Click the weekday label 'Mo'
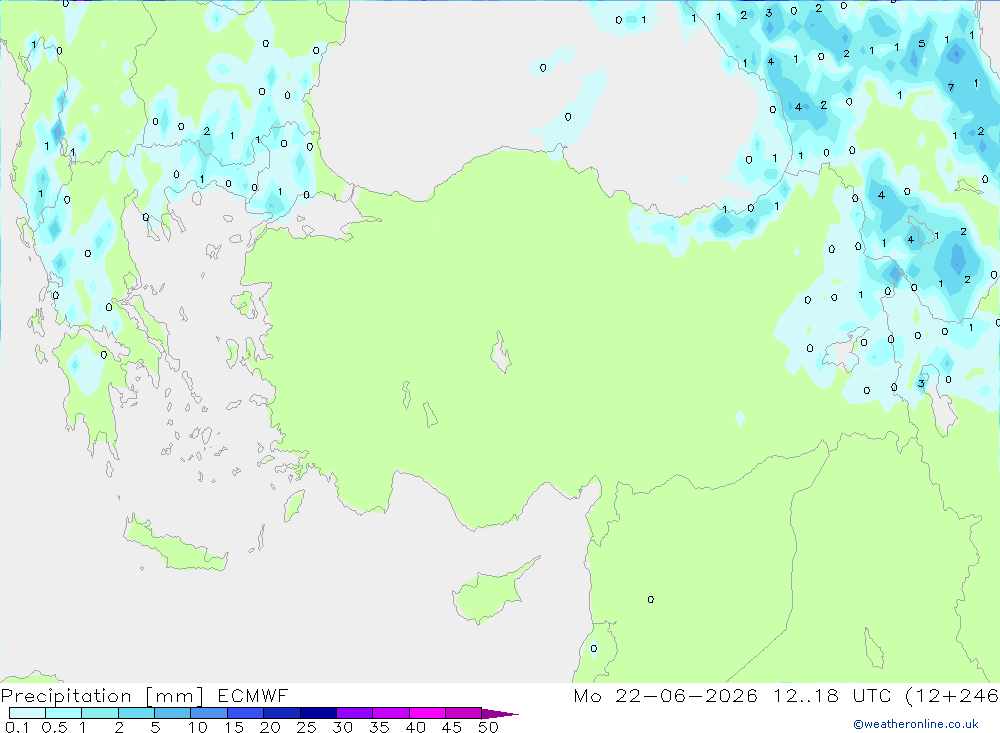Viewport: 1000px width, 733px height. [x=587, y=695]
